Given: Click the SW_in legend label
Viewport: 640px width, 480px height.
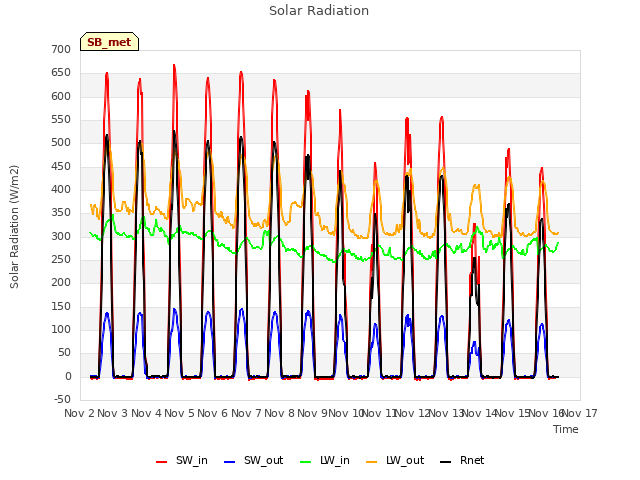Looking at the screenshot, I should [x=192, y=460].
